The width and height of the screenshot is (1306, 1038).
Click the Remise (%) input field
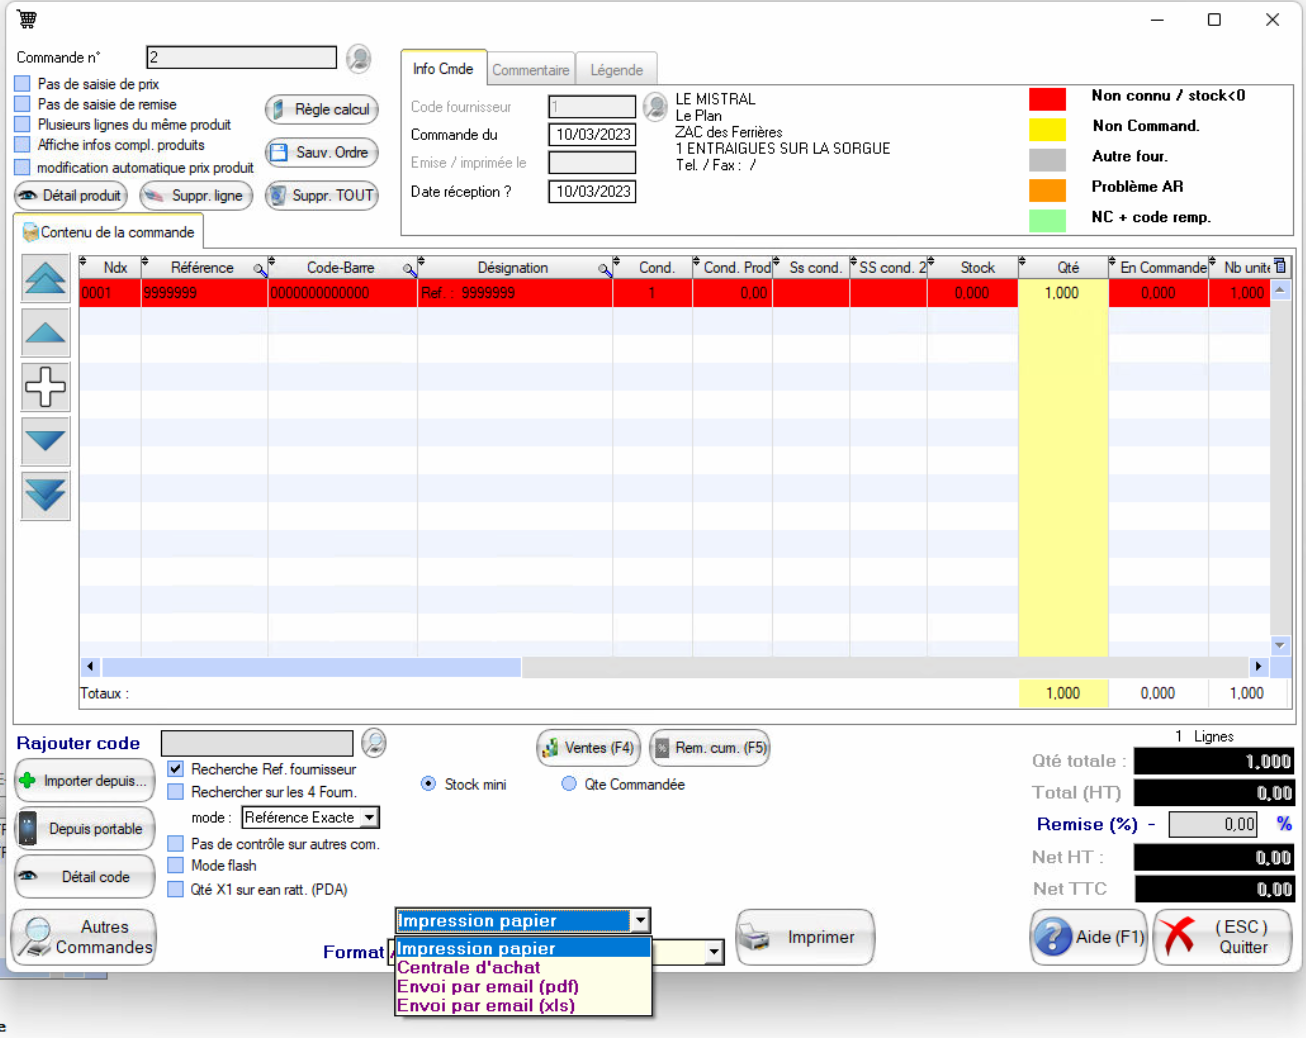point(1212,824)
